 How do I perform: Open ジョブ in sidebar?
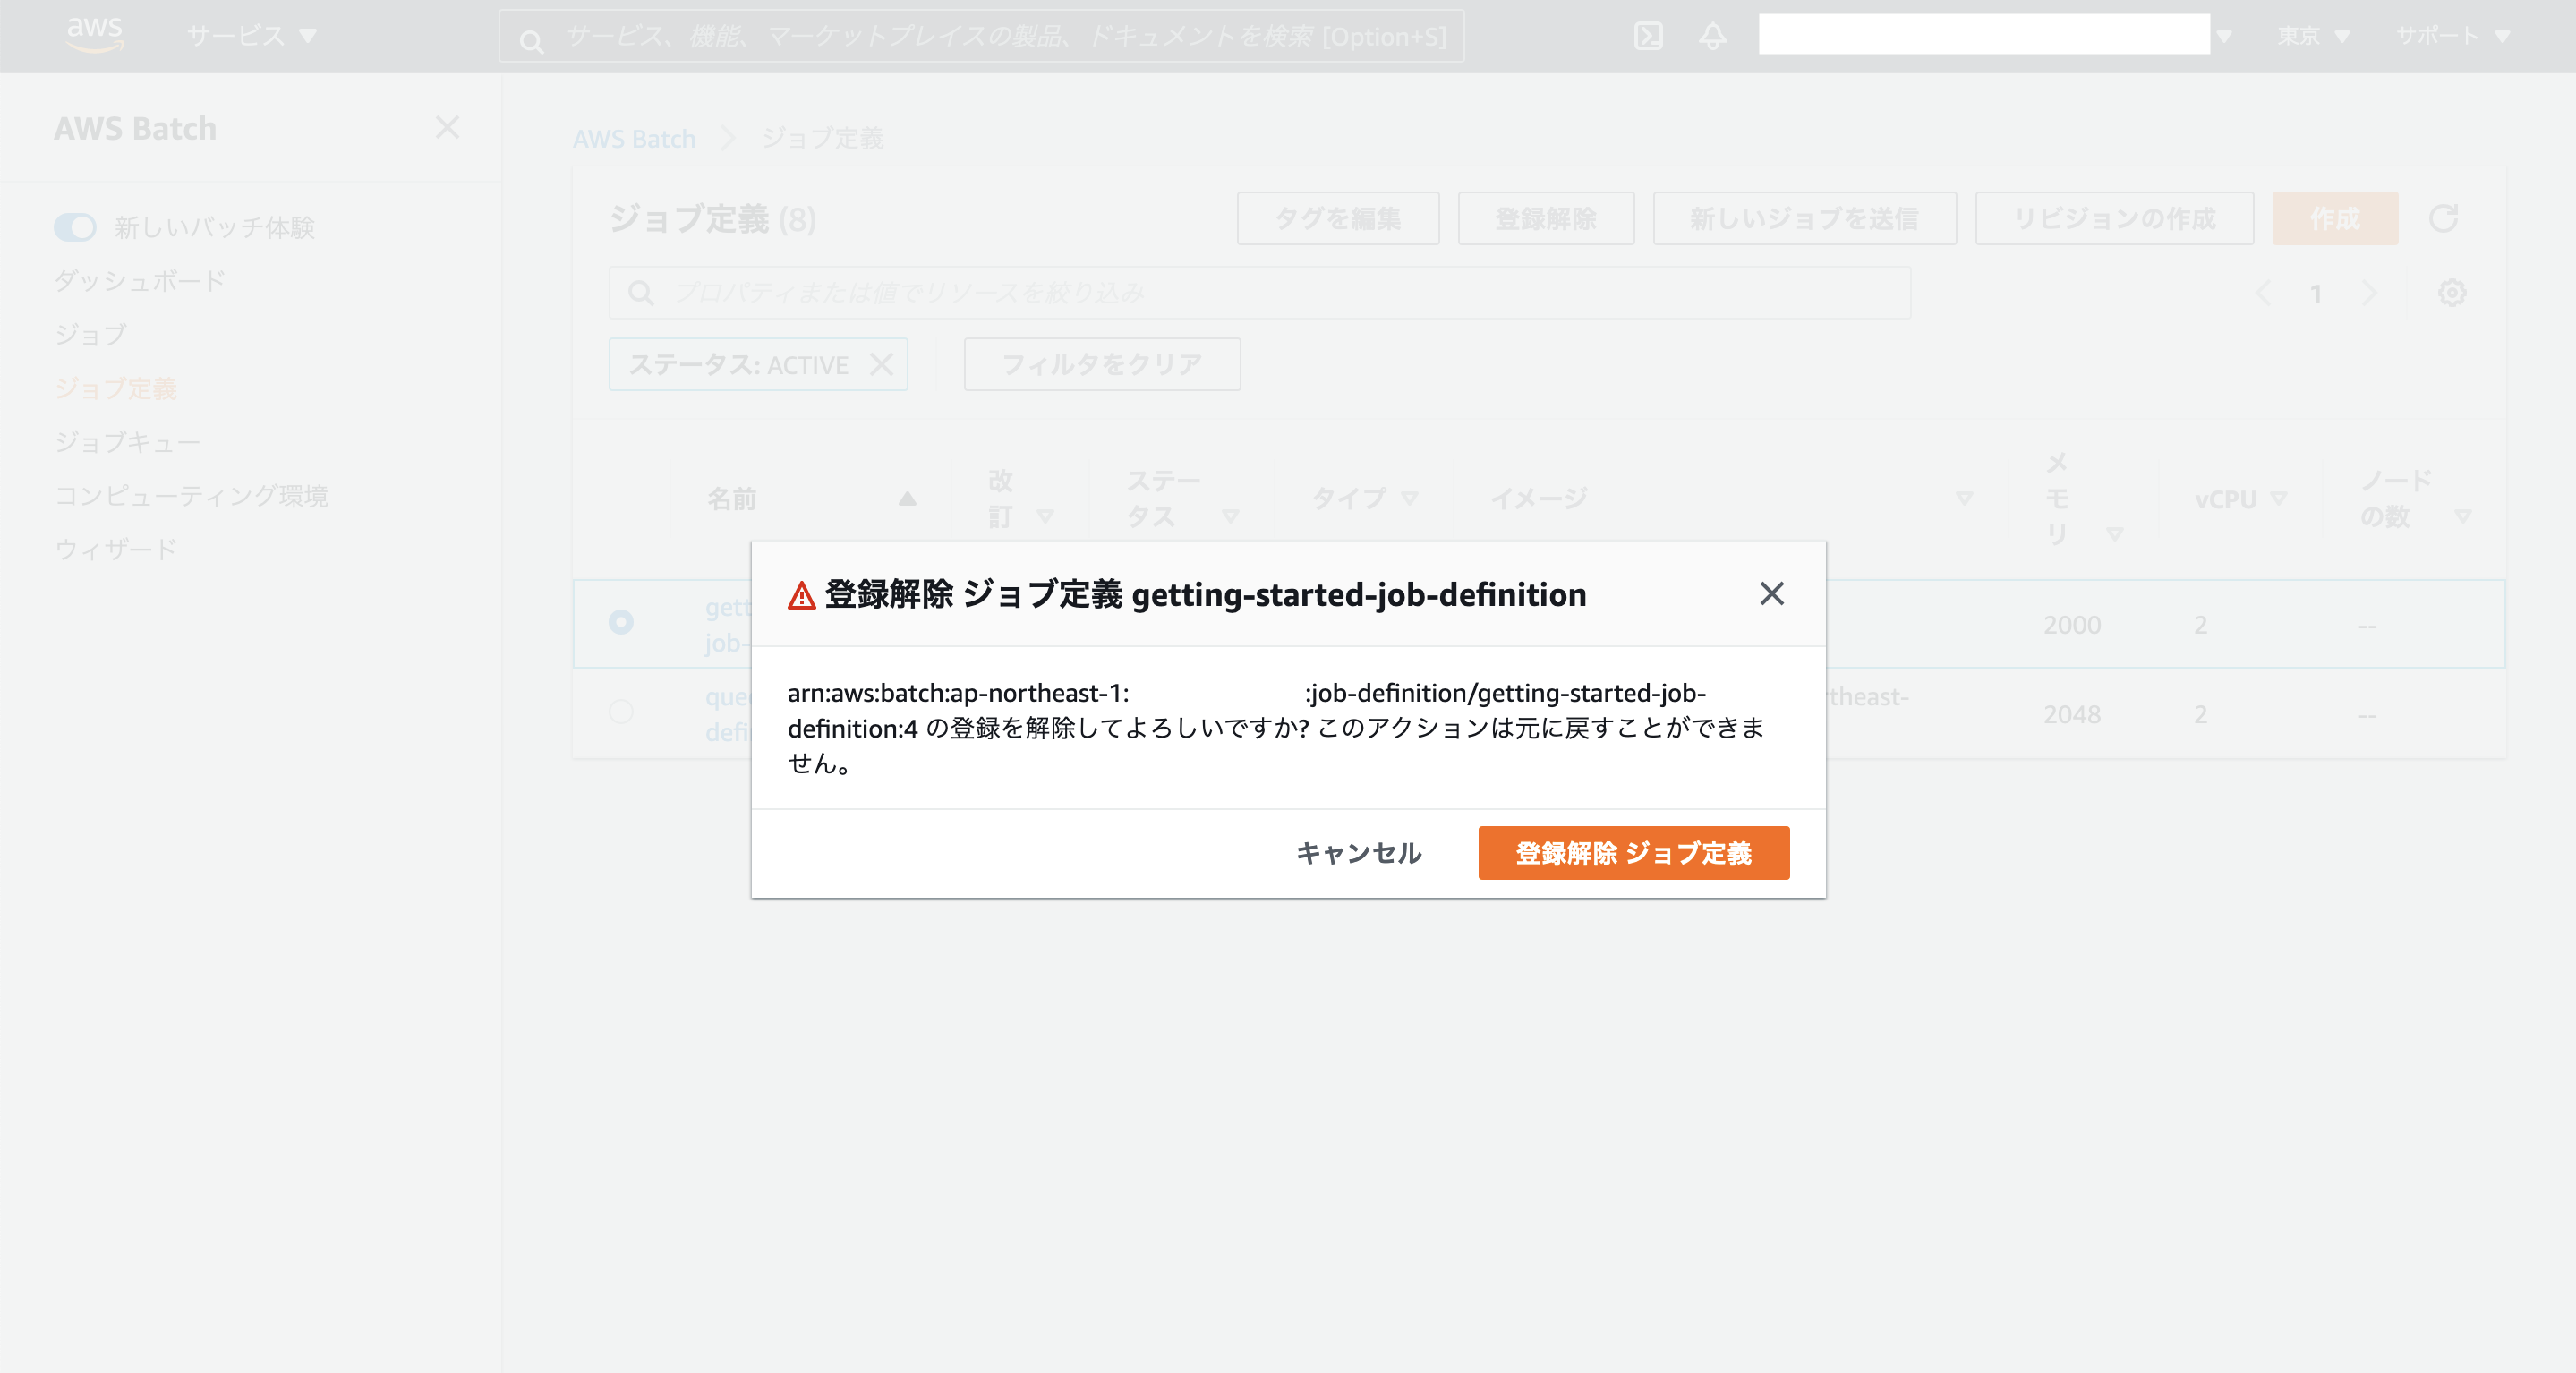[x=90, y=335]
